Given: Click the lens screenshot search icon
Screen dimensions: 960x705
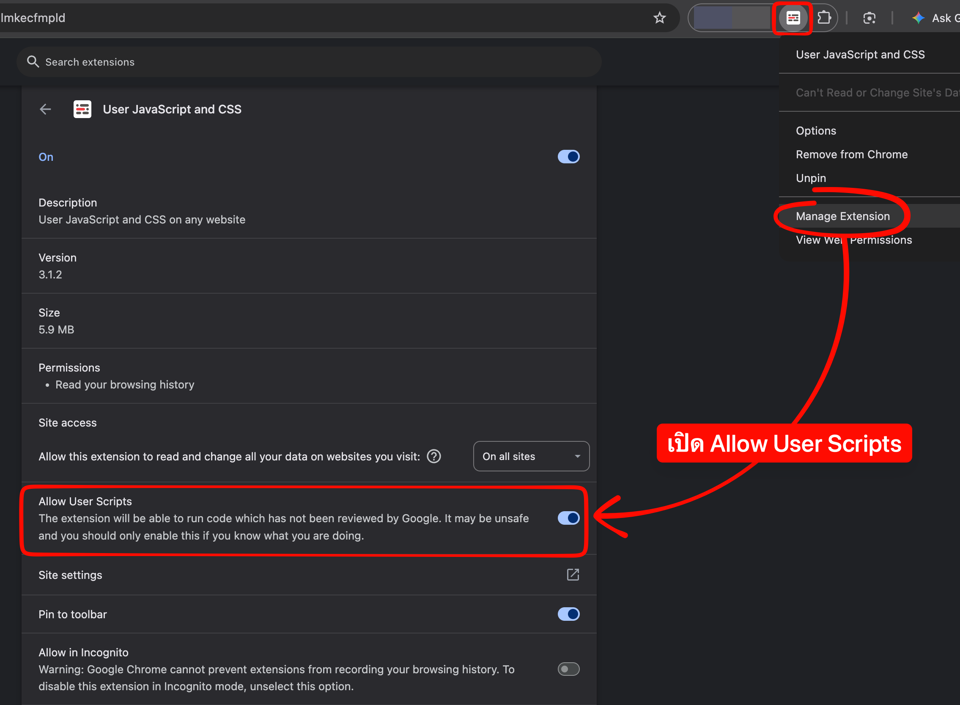Looking at the screenshot, I should click(x=869, y=18).
